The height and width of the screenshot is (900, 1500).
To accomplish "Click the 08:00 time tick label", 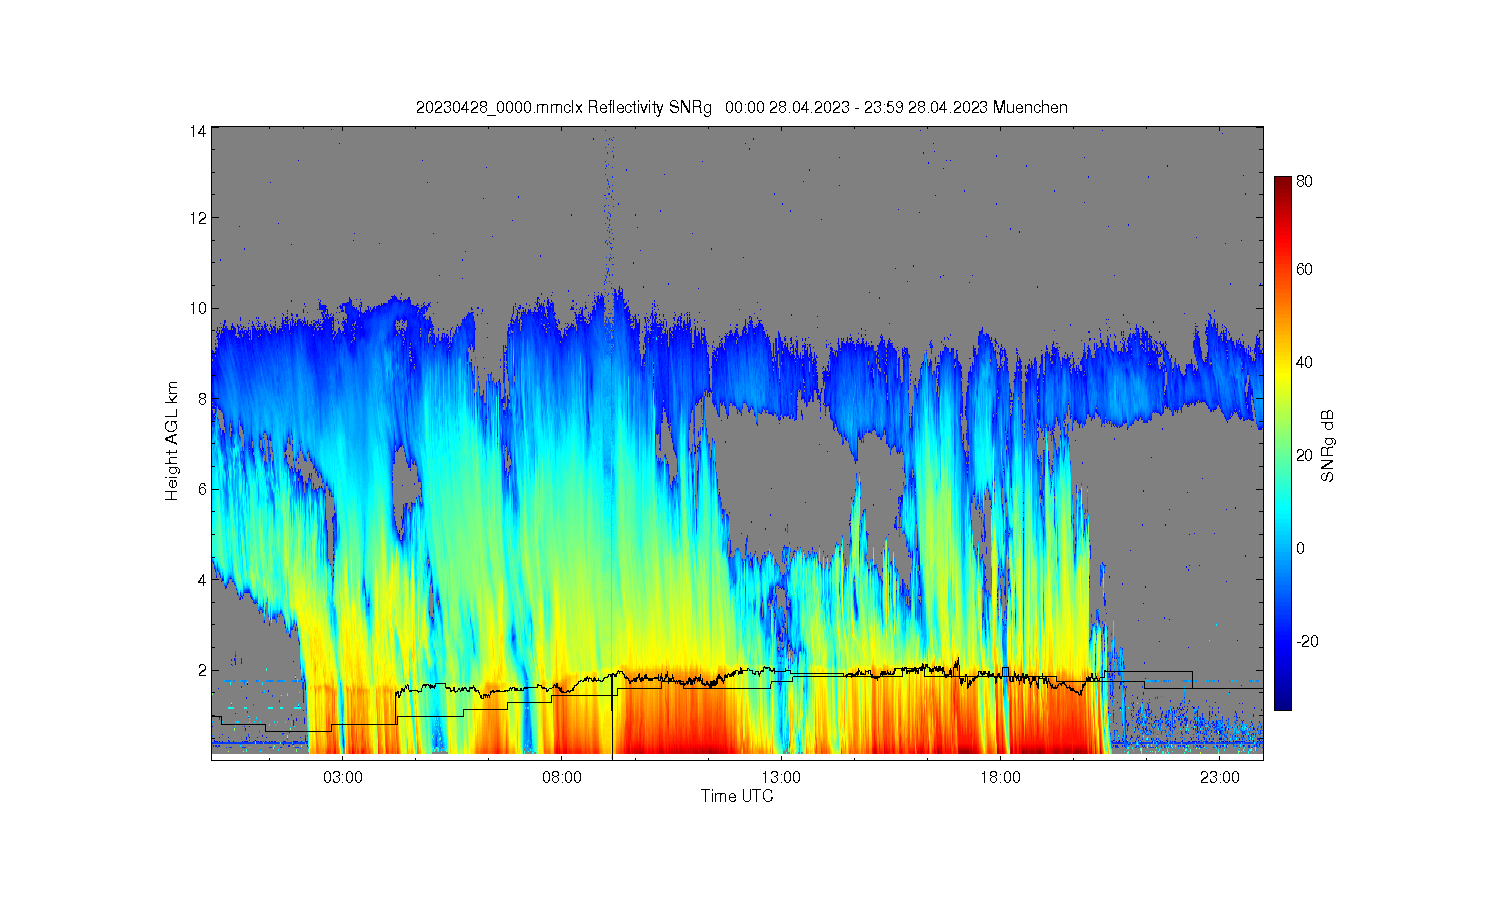I will (x=562, y=777).
